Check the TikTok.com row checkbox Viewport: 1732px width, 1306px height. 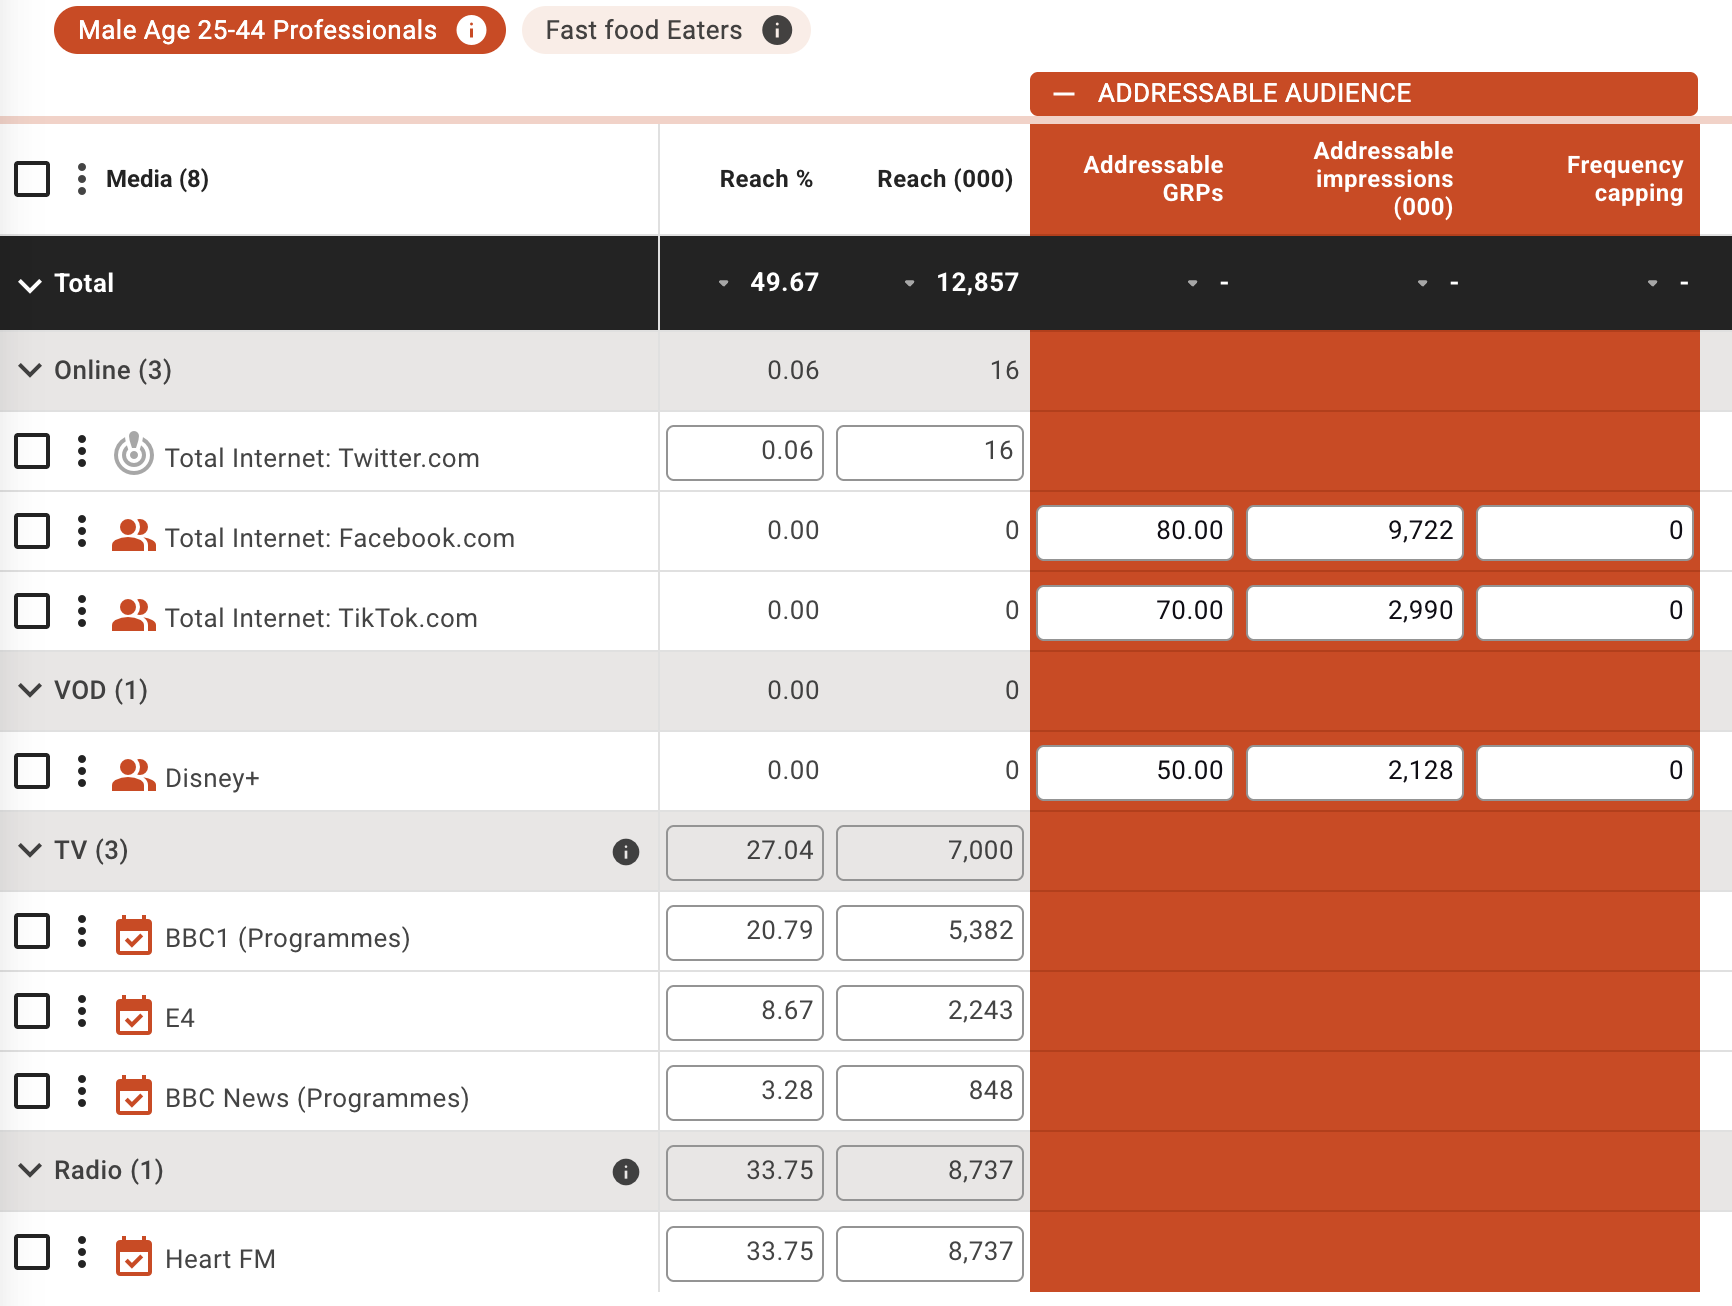tap(32, 611)
